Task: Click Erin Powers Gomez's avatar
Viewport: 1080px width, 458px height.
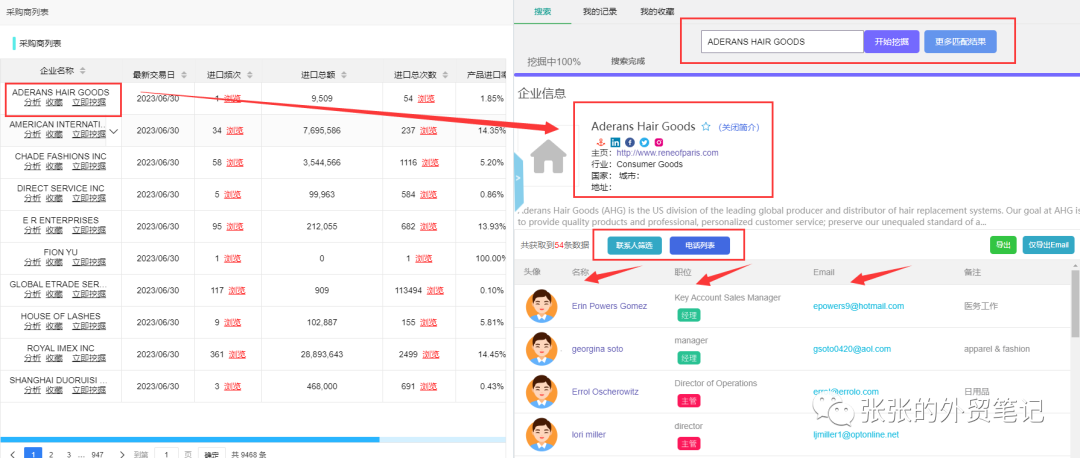Action: [x=541, y=306]
